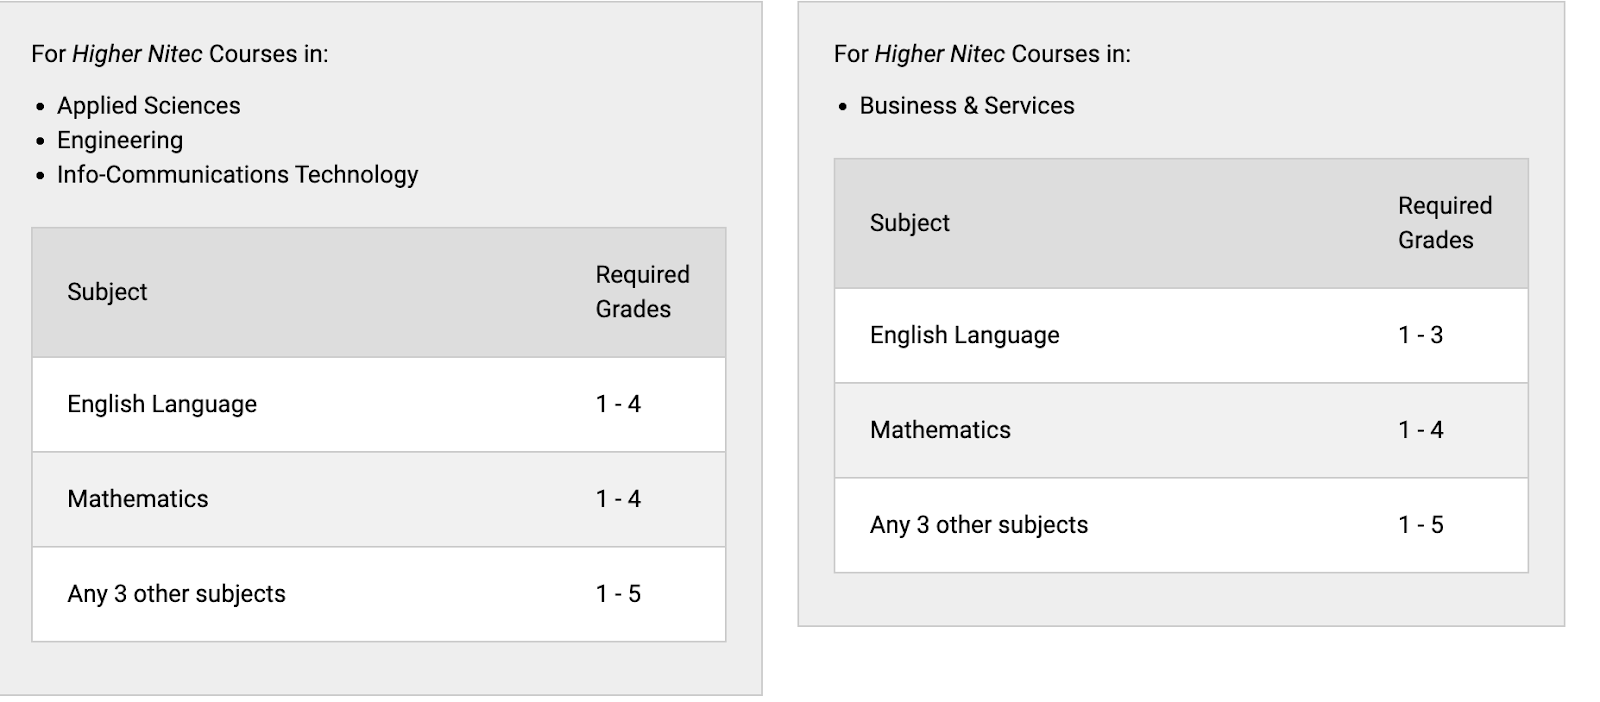This screenshot has width=1600, height=702.
Task: Click right table Required Grades header
Action: click(1445, 223)
